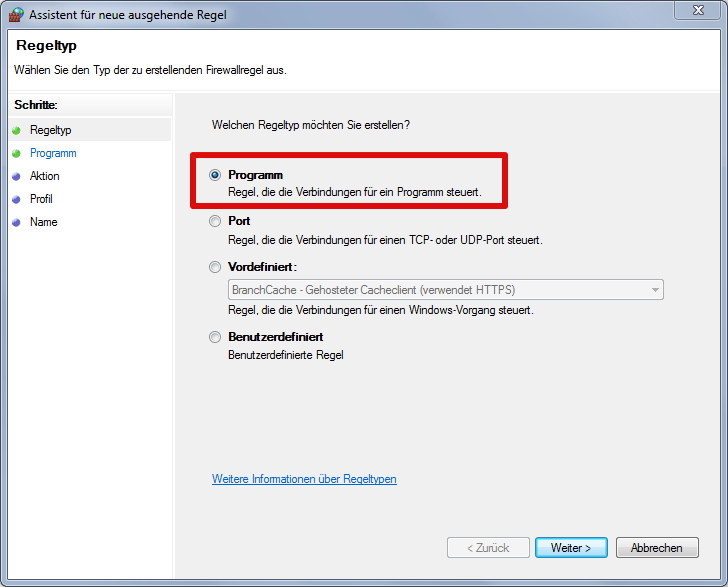Select the Profil step in the sidebar
Viewport: 728px width, 587px height.
[x=41, y=199]
